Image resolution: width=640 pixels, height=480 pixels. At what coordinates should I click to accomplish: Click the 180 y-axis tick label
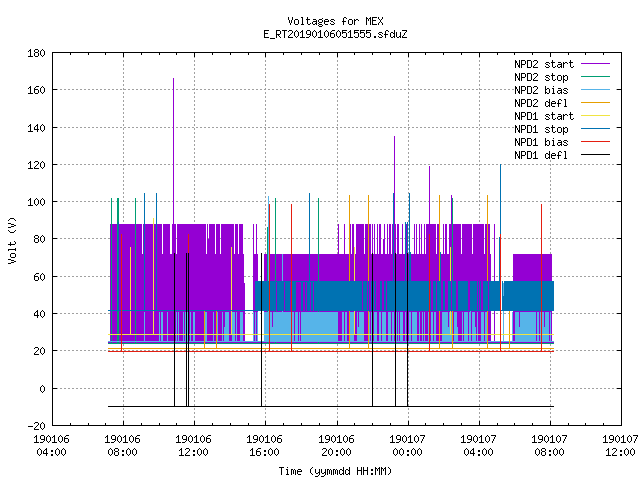click(36, 53)
